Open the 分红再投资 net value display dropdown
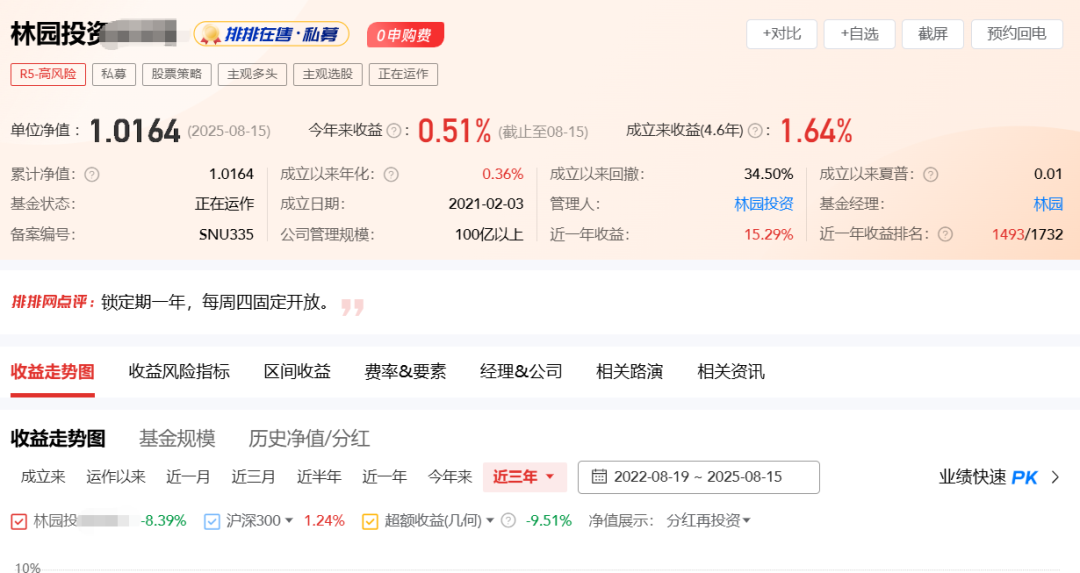This screenshot has height=573, width=1080. (x=708, y=521)
